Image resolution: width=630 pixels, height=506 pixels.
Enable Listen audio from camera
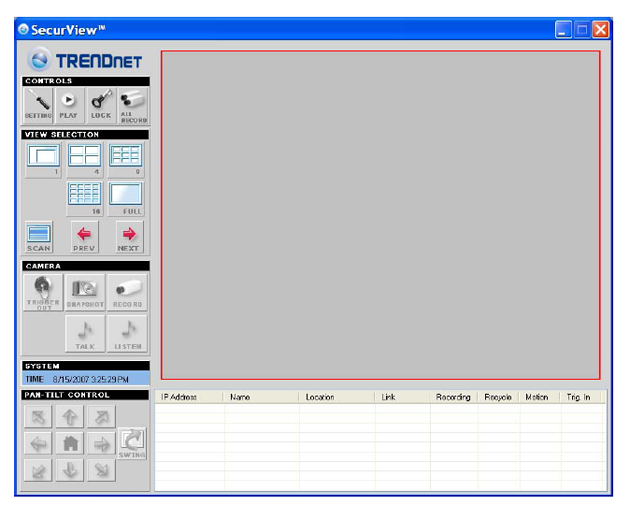pos(127,334)
